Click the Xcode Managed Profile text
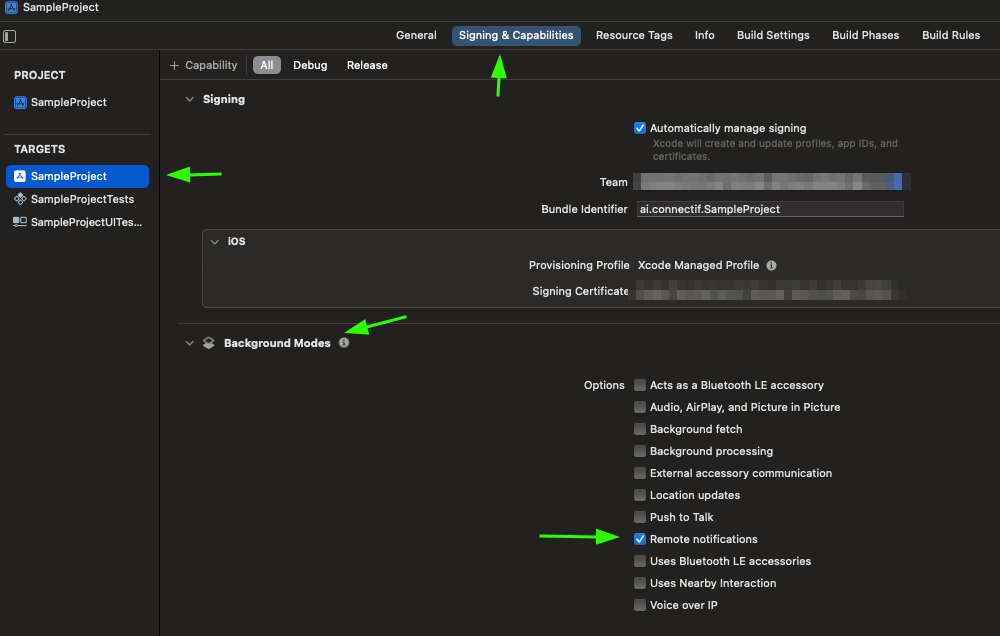 point(698,265)
